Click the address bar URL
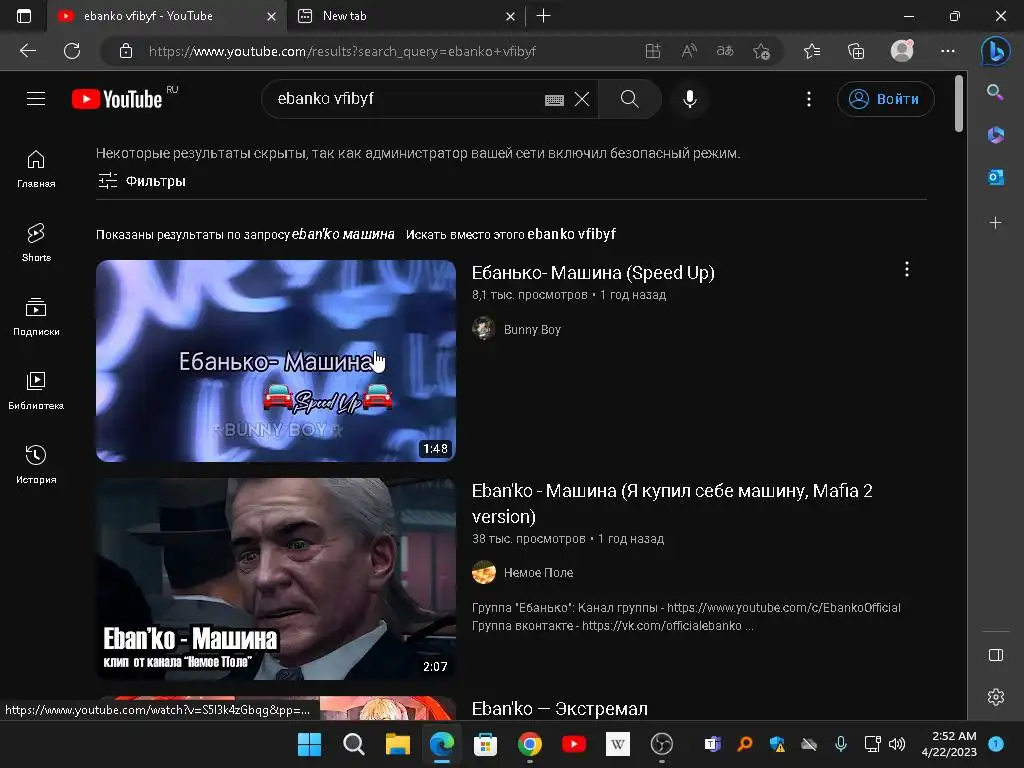This screenshot has width=1024, height=768. (342, 51)
